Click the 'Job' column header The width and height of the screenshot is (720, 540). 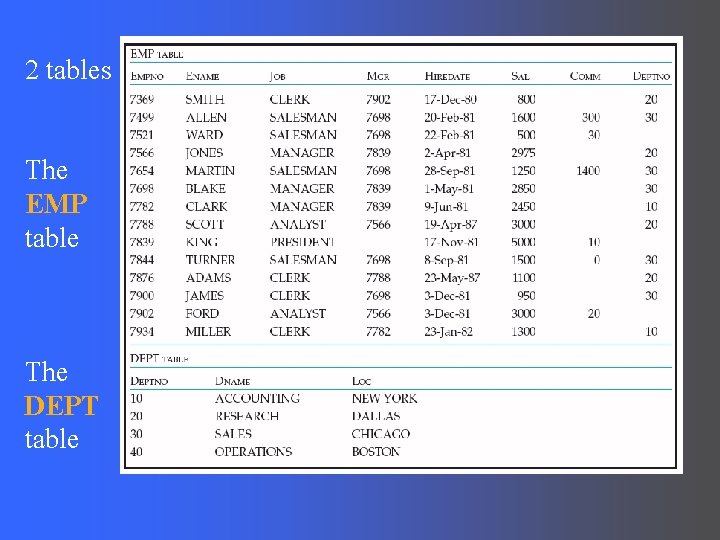277,76
